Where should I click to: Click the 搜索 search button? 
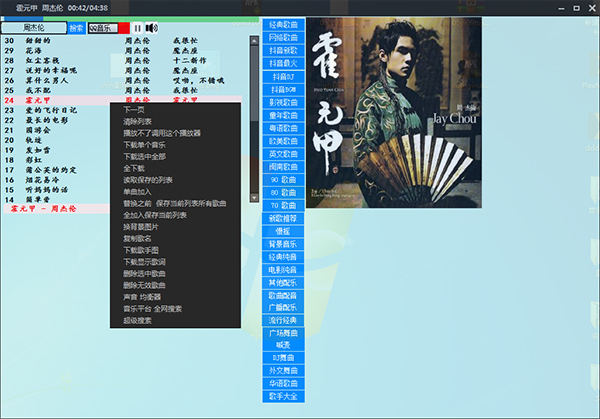coord(76,28)
